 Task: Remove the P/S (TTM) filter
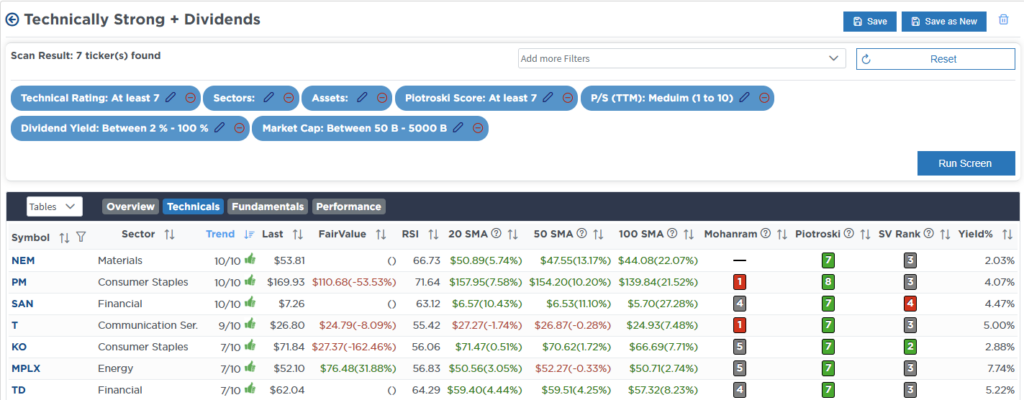point(764,97)
